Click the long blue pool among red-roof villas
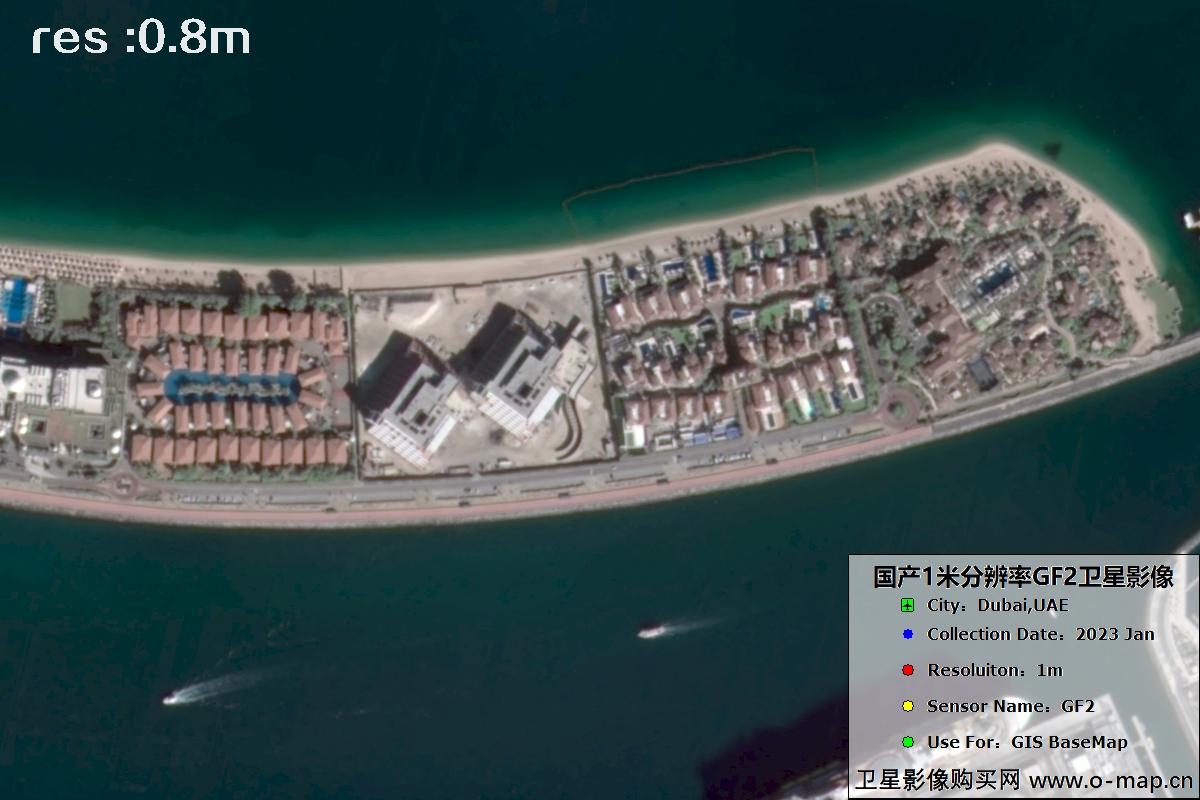The image size is (1200, 800). click(232, 386)
